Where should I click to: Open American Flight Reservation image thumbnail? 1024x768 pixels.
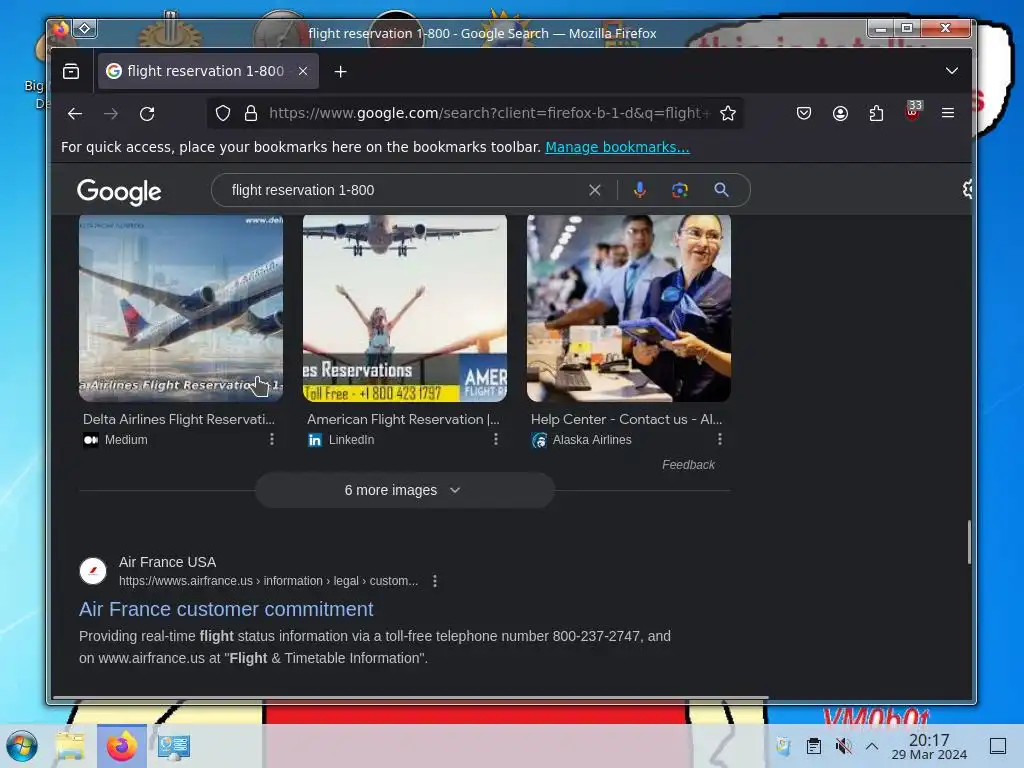point(405,308)
